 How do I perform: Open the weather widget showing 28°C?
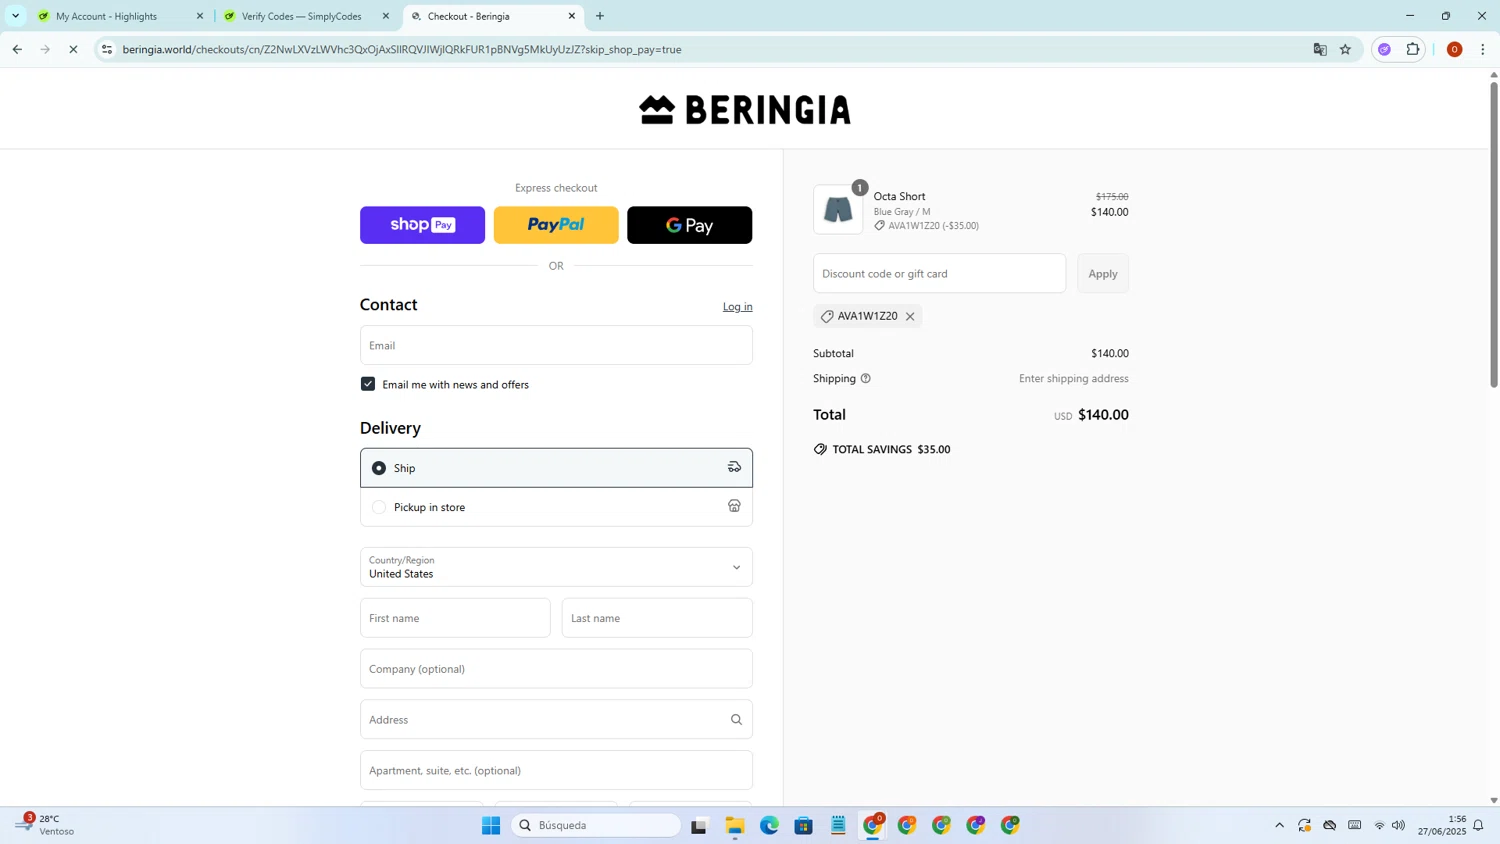point(45,825)
